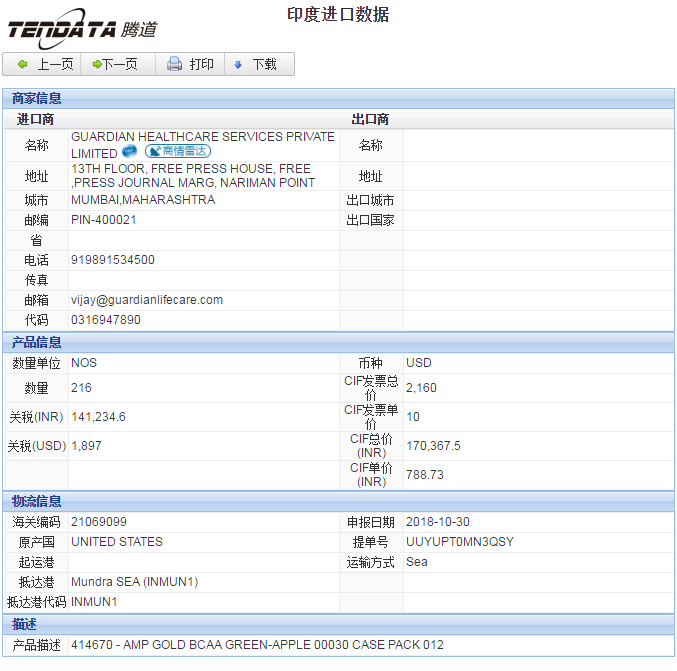Go to previous page with 上一页 button
This screenshot has height=671, width=677.
coord(42,64)
